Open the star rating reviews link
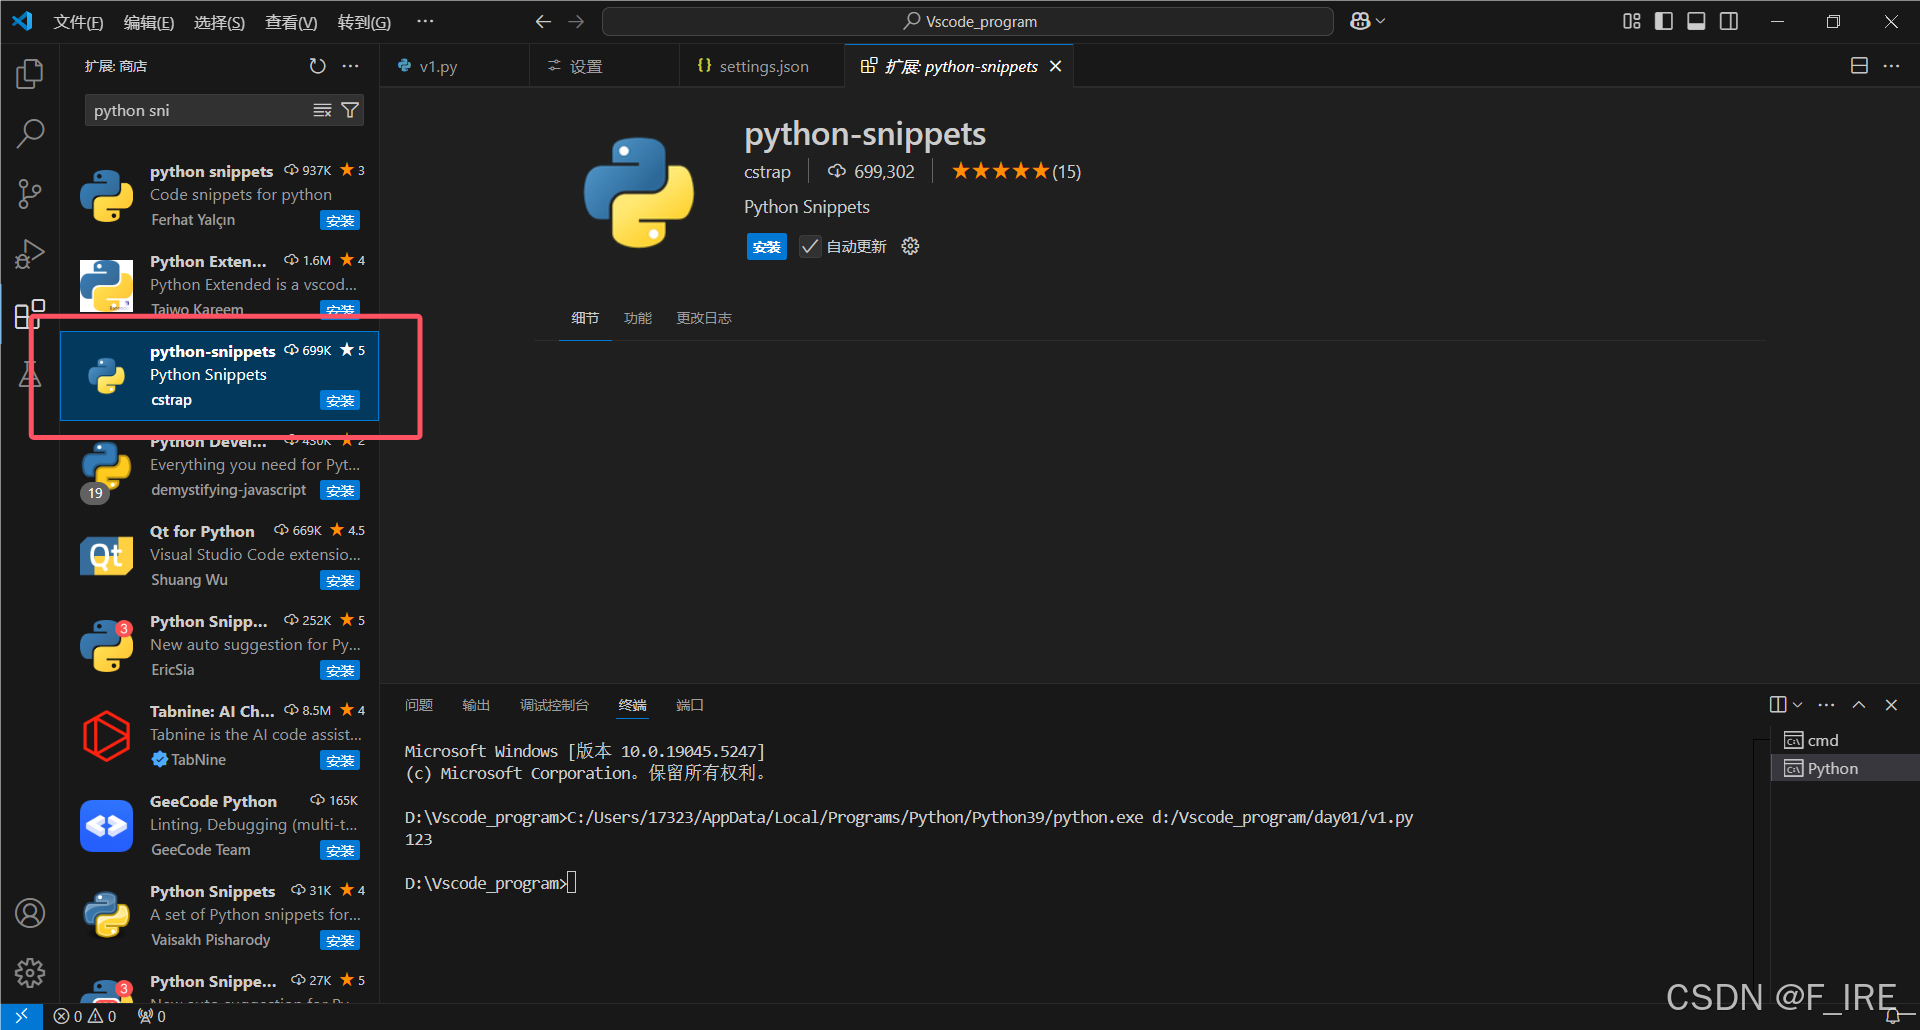This screenshot has width=1920, height=1030. coord(1015,171)
